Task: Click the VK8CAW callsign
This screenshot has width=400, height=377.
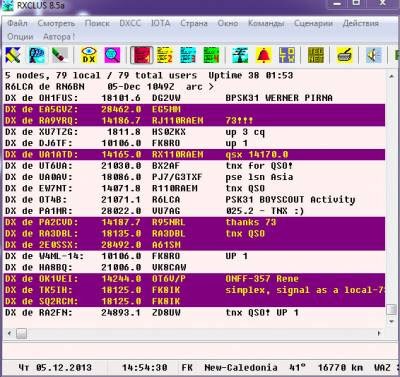Action: (x=169, y=268)
